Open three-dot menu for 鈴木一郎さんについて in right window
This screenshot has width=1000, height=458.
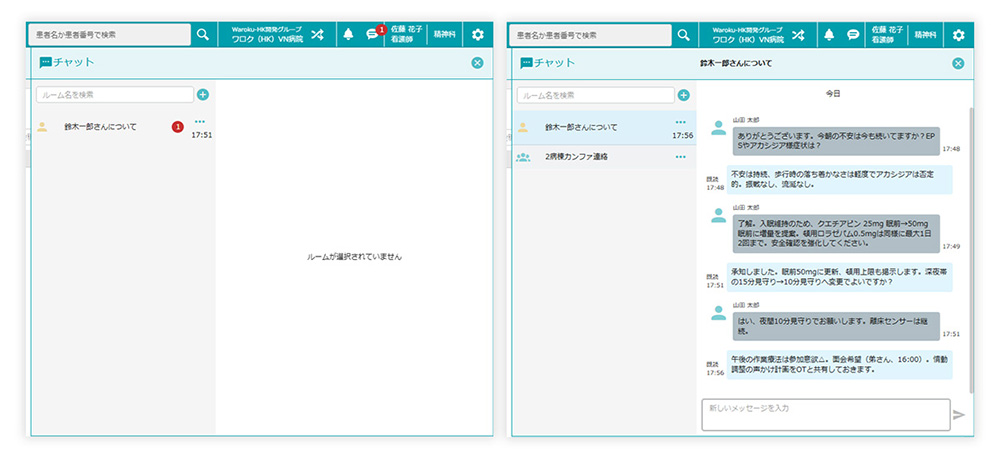pos(681,122)
